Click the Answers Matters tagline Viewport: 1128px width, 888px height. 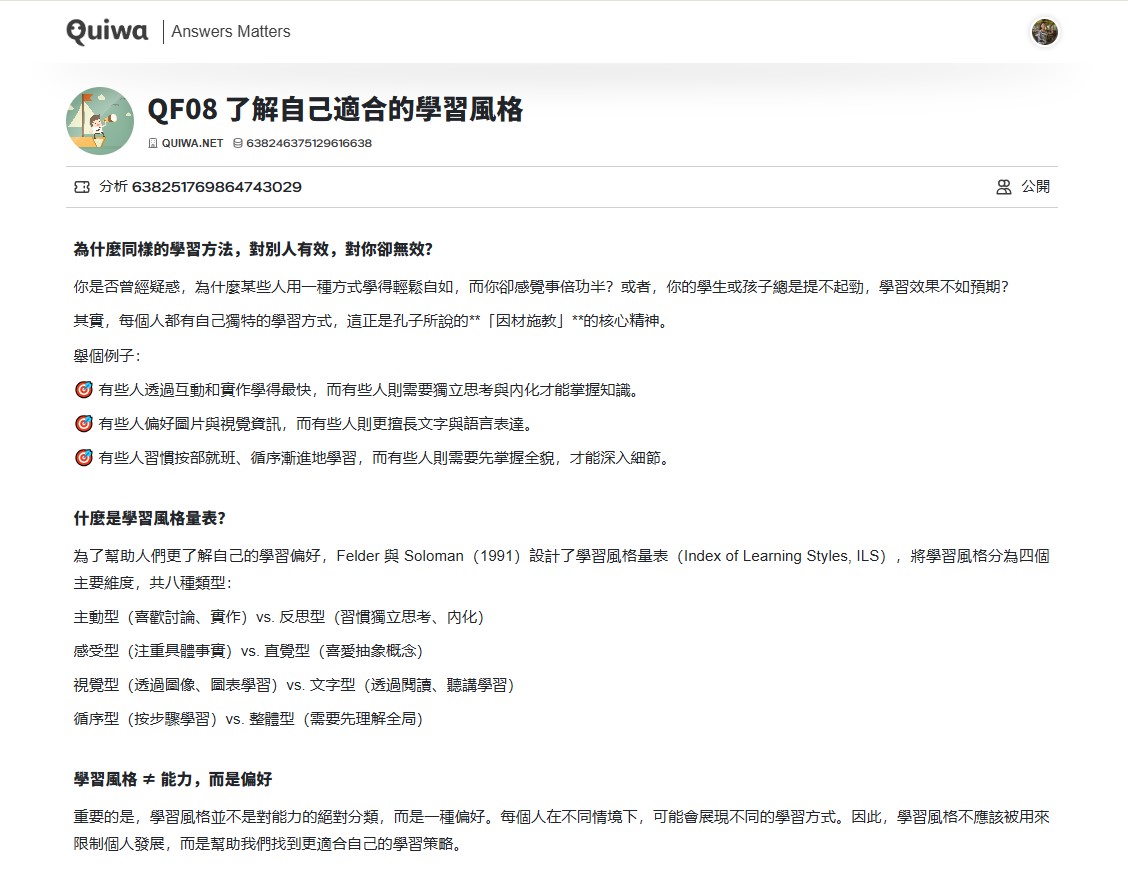231,32
